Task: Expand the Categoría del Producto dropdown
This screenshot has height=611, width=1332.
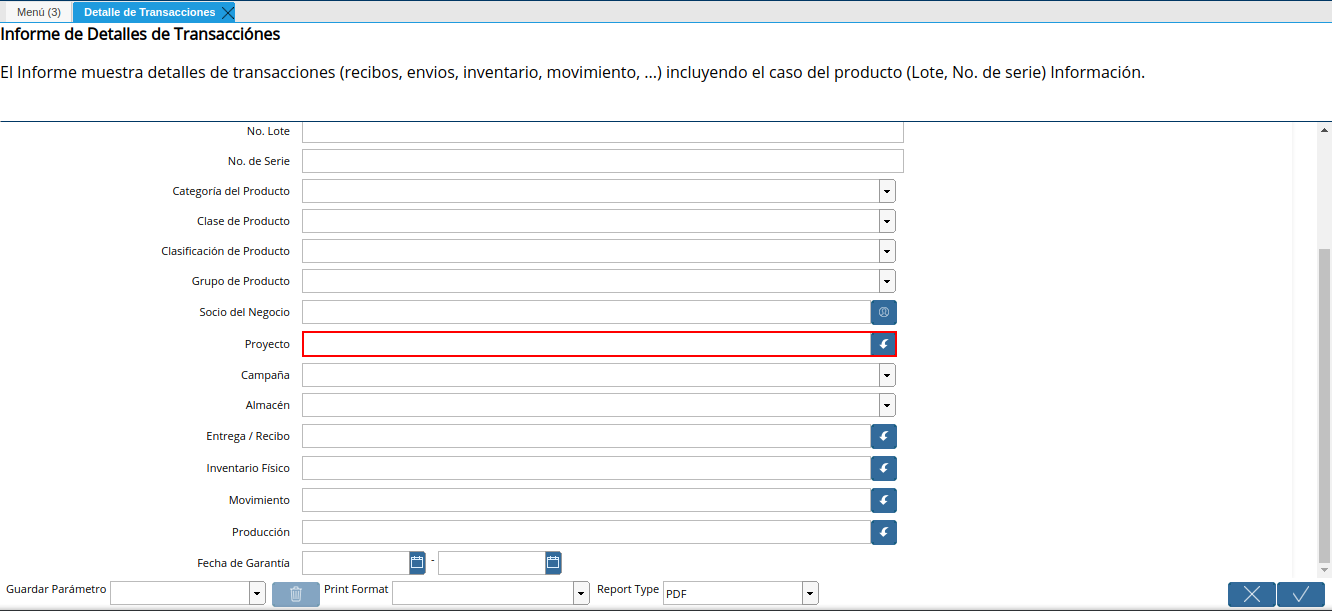Action: (x=887, y=191)
